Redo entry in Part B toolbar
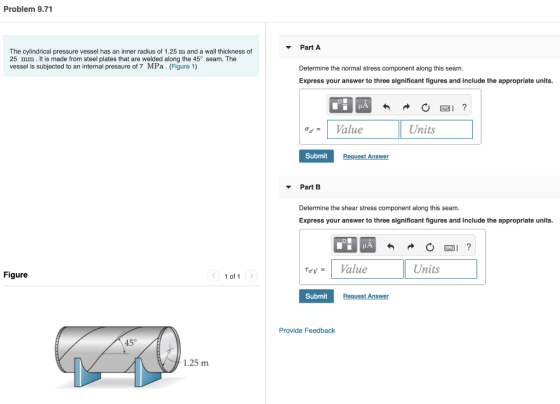This screenshot has height=404, width=560. click(411, 246)
